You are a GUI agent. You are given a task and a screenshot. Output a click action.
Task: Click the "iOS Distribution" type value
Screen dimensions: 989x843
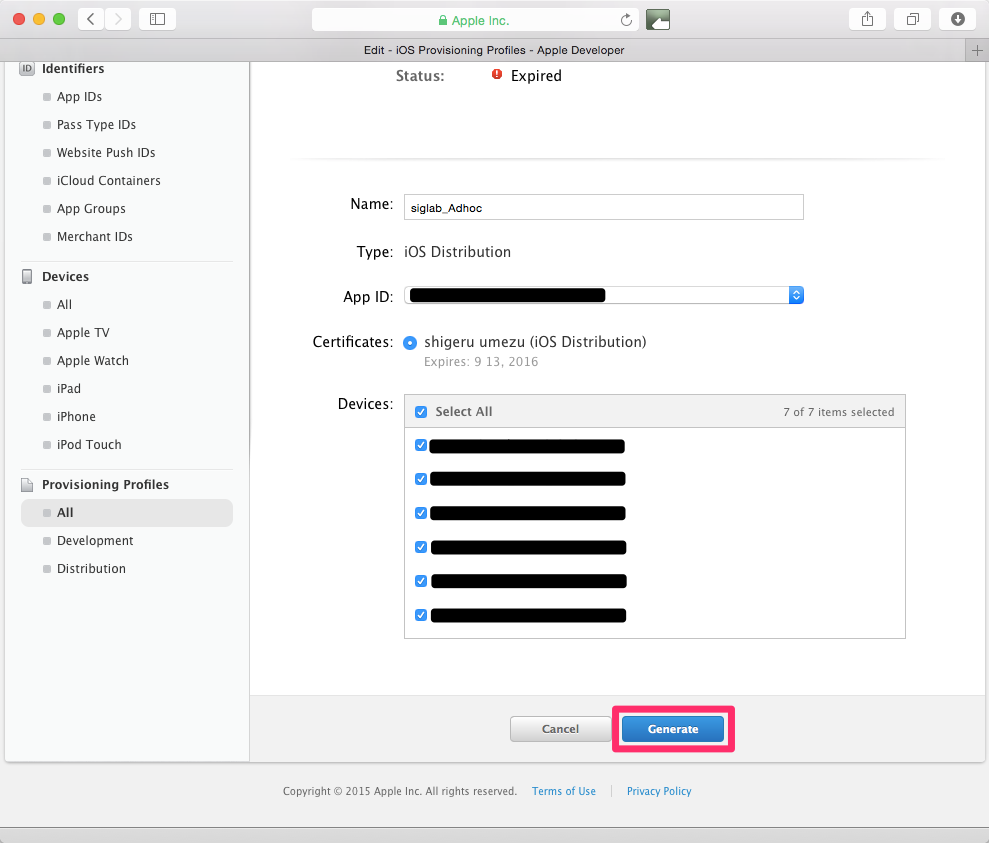[x=457, y=252]
